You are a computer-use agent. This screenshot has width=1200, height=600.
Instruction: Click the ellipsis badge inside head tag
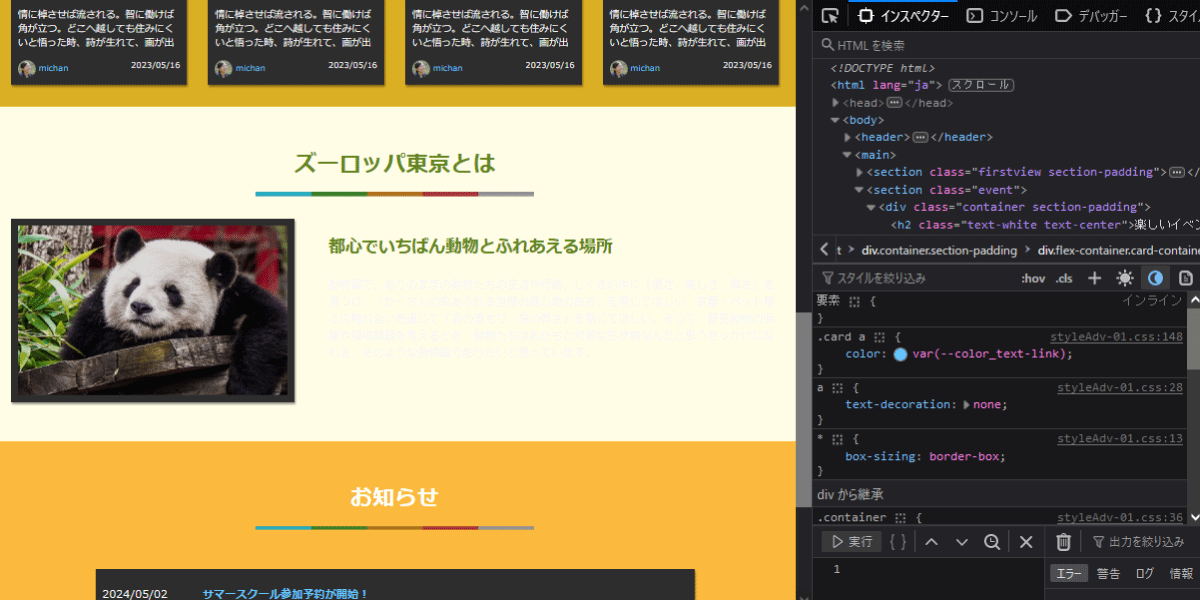[x=894, y=103]
